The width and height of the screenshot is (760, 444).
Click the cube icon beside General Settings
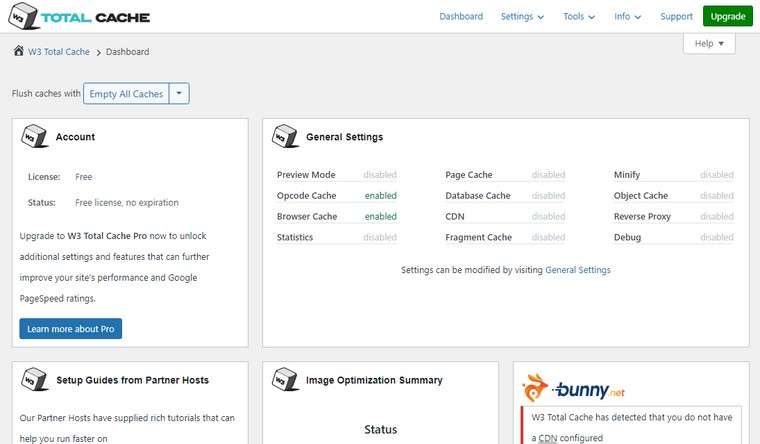(x=285, y=136)
